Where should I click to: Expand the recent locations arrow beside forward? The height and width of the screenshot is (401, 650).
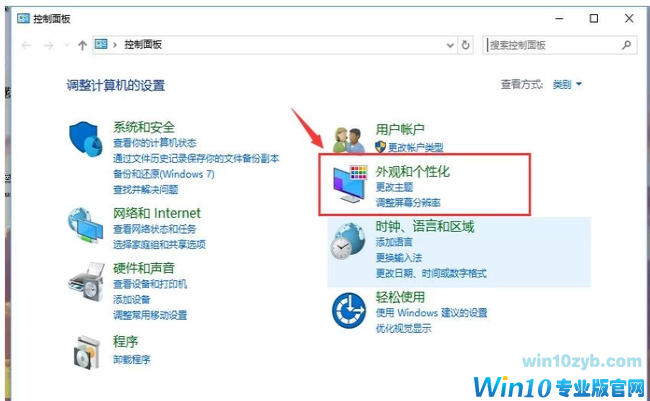66,45
